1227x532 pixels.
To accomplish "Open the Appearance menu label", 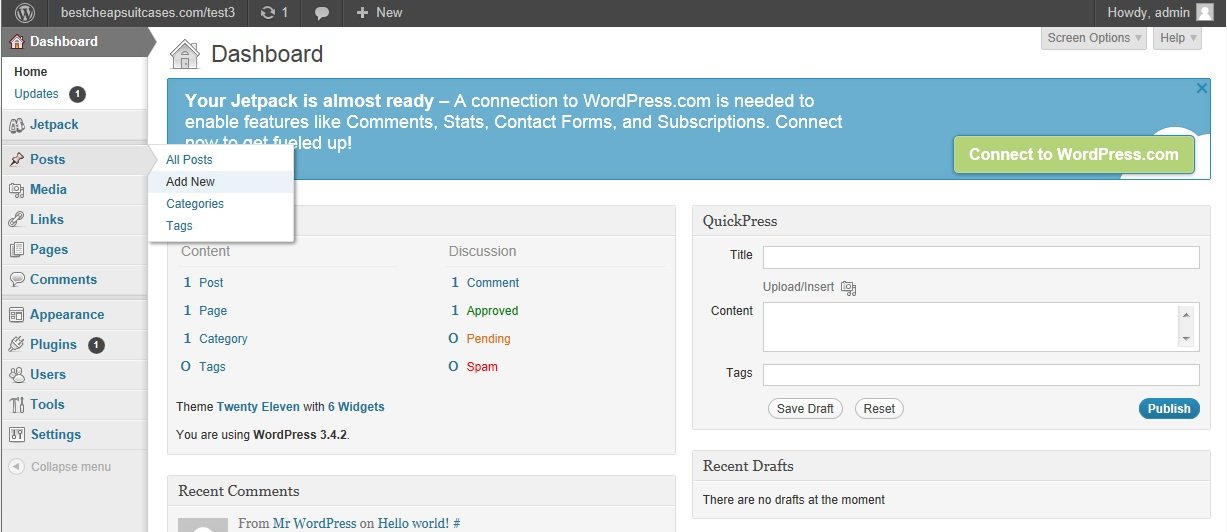I will click(x=67, y=314).
